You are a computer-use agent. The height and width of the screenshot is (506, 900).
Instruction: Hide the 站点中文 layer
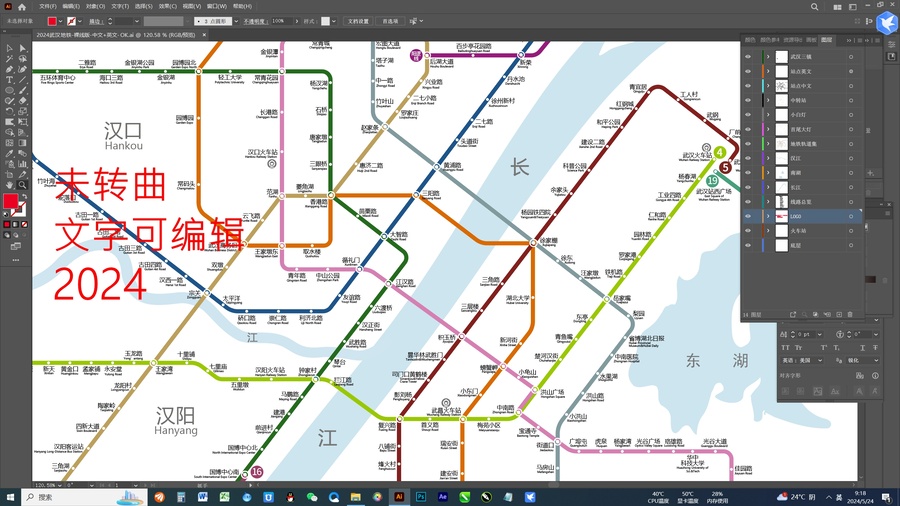[747, 85]
